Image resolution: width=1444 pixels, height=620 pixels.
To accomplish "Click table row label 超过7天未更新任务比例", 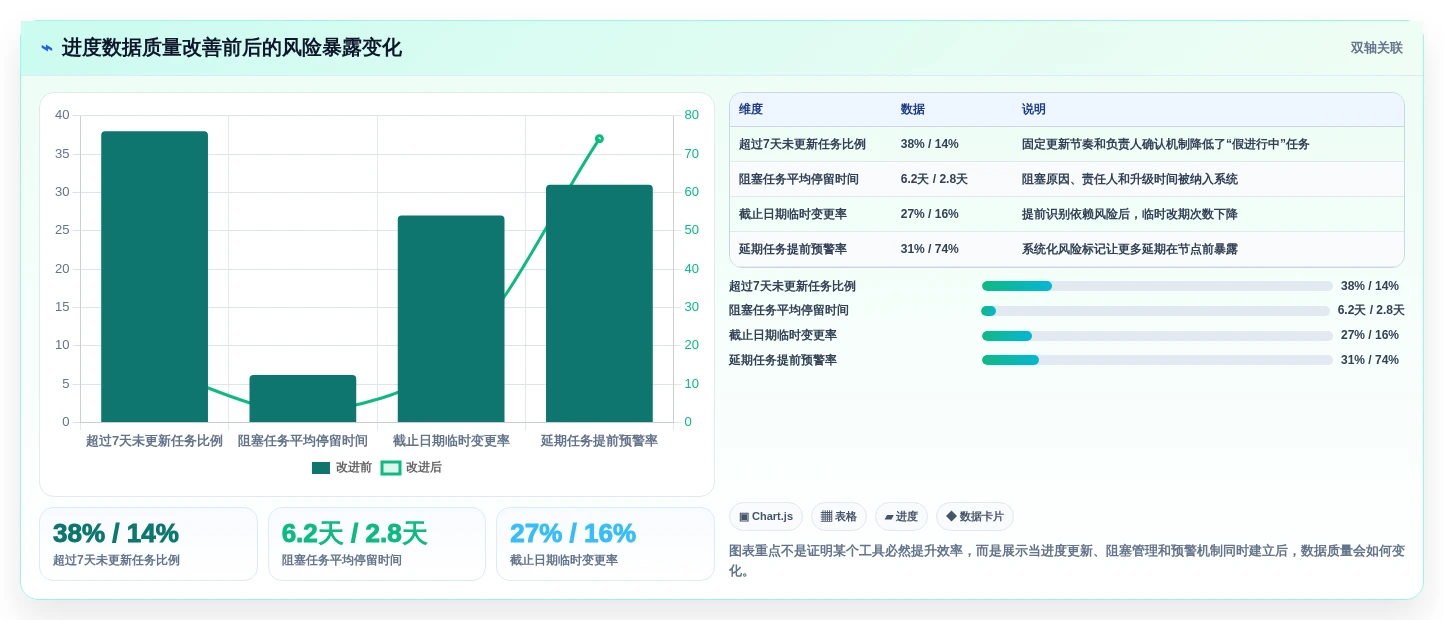I will [802, 144].
